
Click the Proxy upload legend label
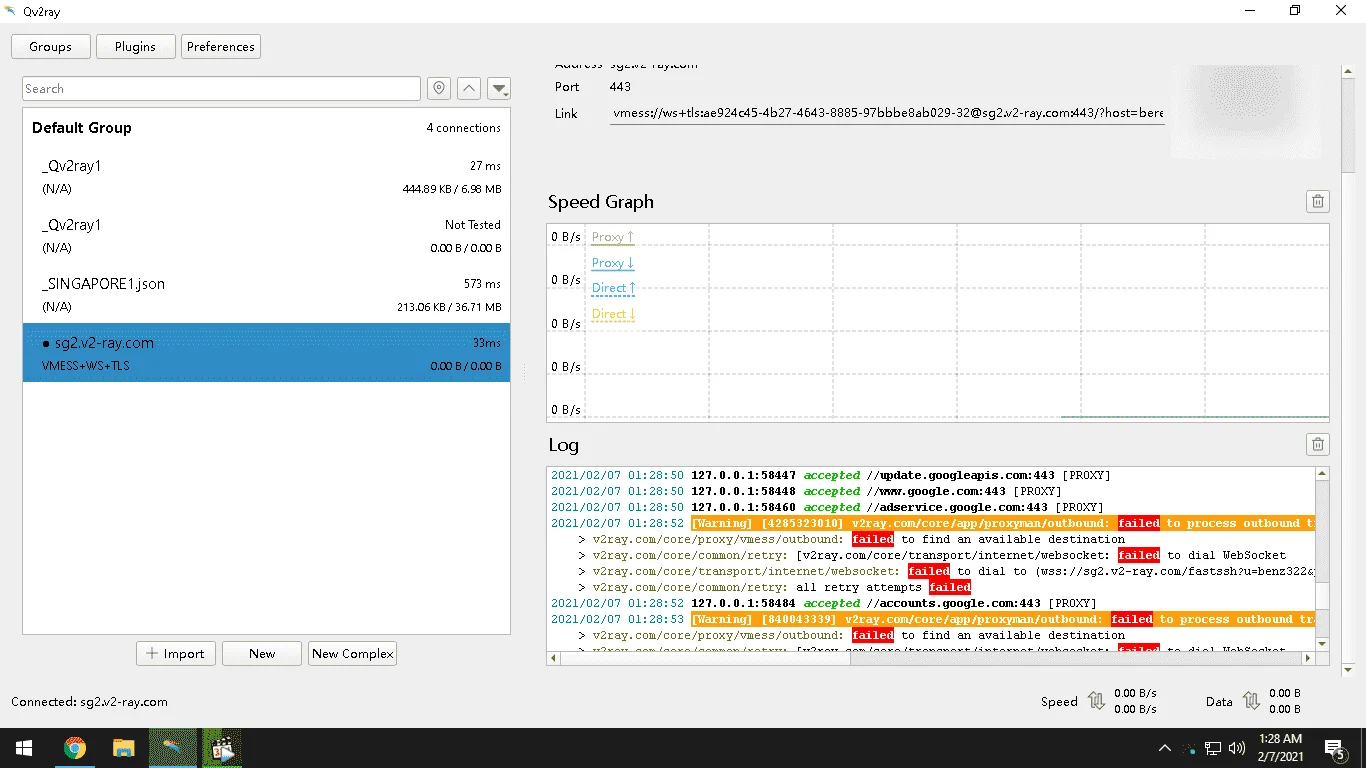(x=613, y=237)
